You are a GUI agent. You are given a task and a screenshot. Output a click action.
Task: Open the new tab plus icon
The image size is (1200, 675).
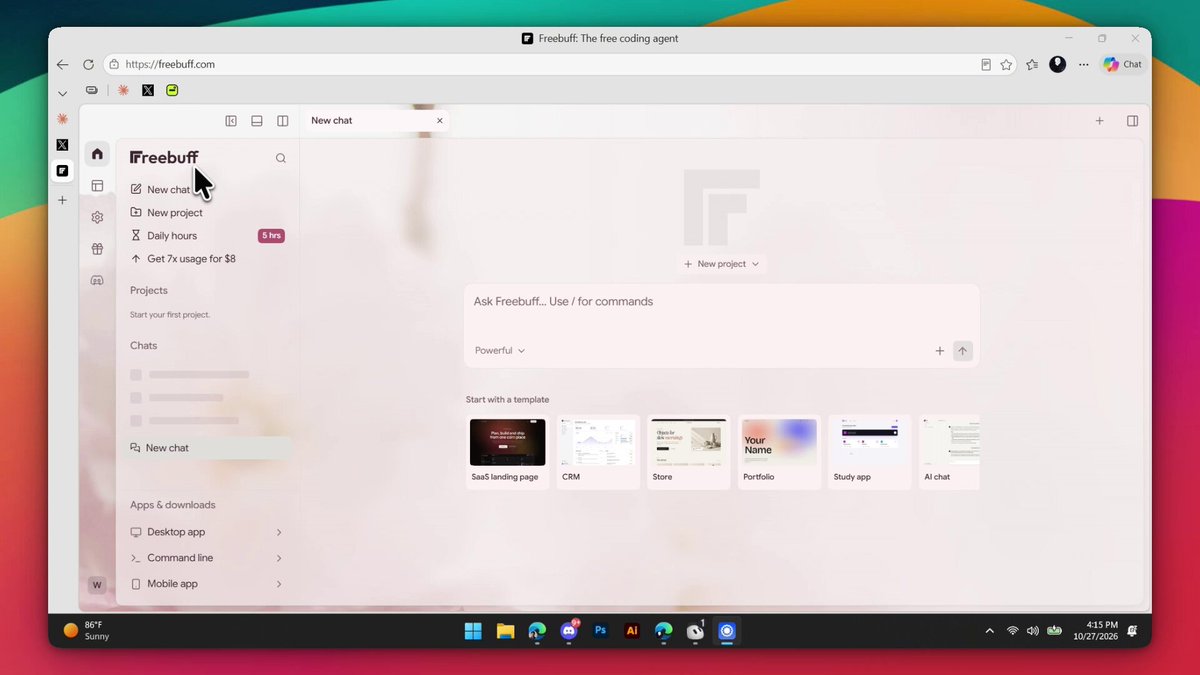point(1099,121)
